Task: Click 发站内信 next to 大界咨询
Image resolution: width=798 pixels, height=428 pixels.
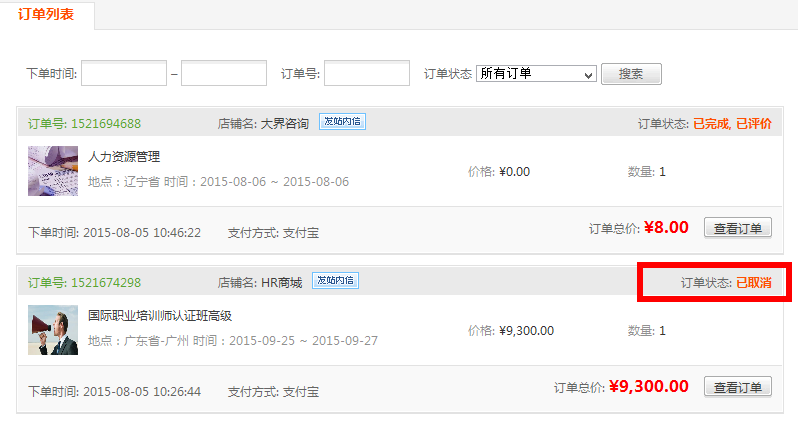Action: pos(342,122)
